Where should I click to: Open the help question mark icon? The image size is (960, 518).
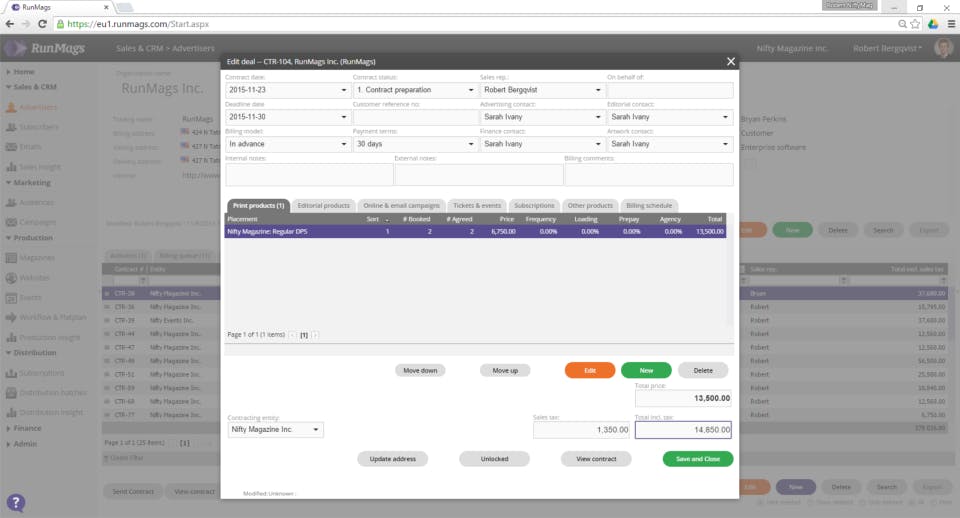pyautogui.click(x=16, y=503)
